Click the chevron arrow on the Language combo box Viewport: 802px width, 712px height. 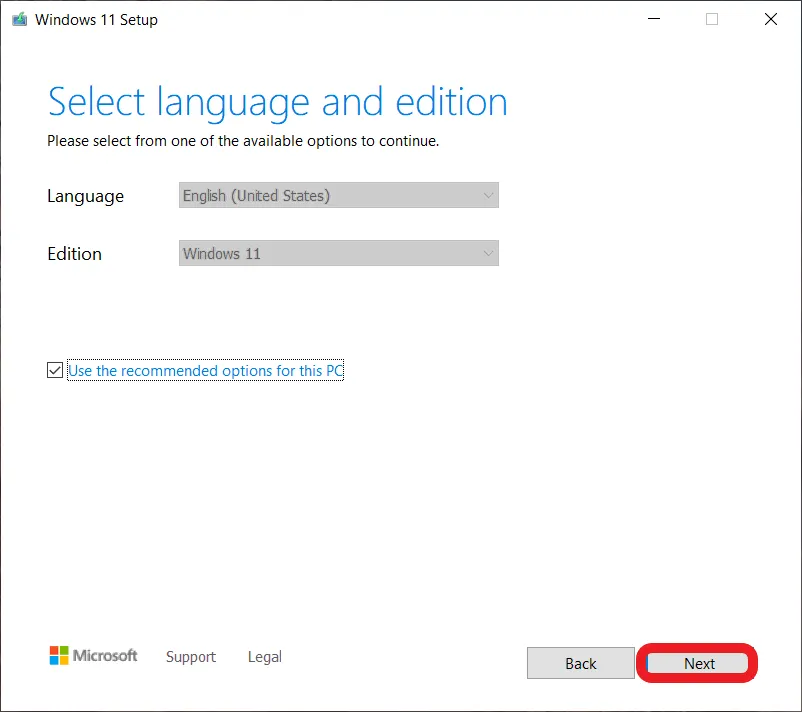(488, 196)
